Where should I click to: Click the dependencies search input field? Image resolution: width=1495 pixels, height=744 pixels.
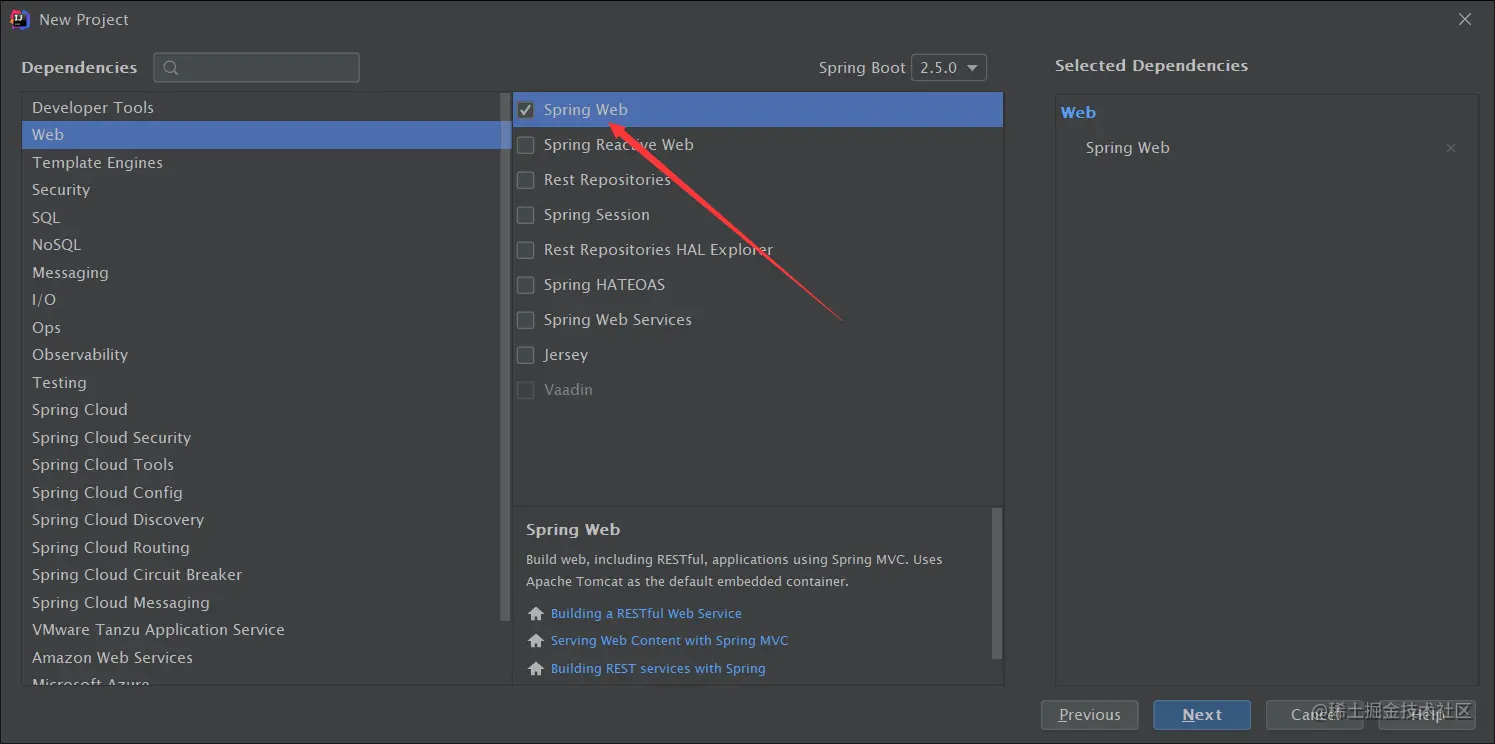(256, 68)
